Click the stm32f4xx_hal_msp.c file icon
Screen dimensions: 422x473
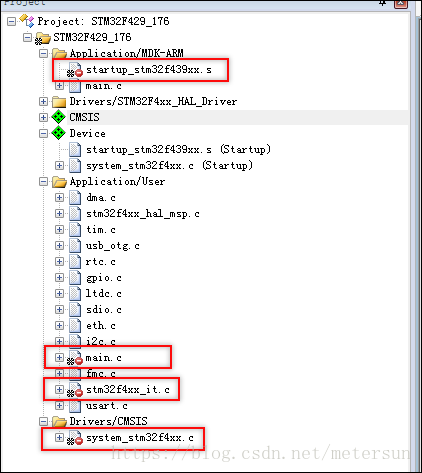[75, 213]
